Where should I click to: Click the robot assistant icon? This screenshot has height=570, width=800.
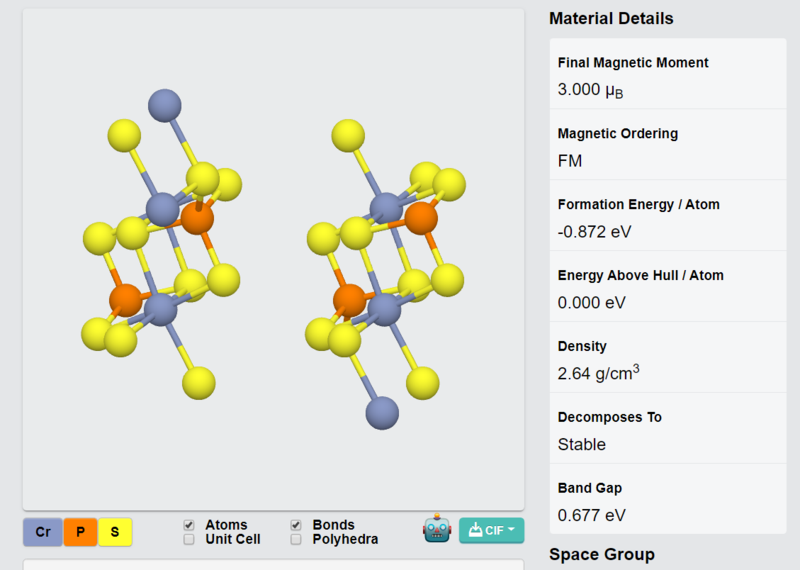tap(437, 529)
